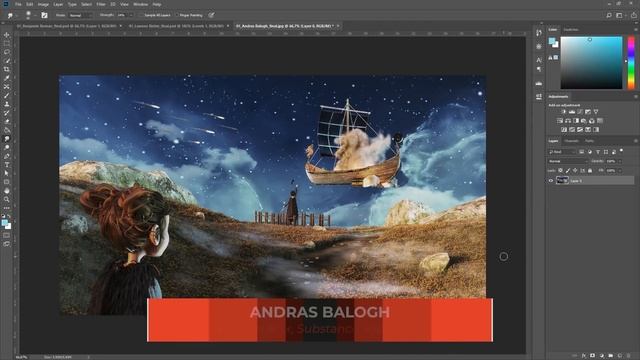Select the Pen tool
The height and width of the screenshot is (360, 640).
(7, 156)
